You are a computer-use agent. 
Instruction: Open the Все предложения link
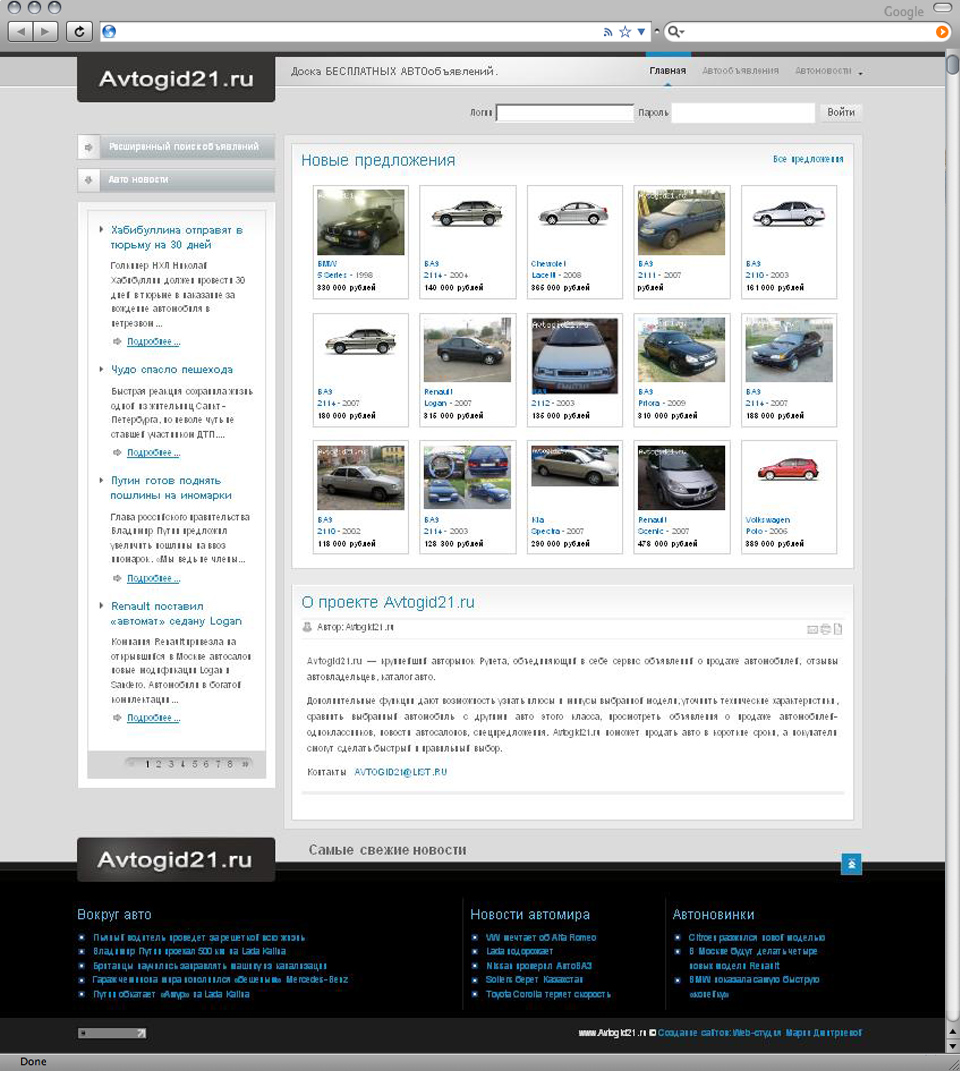(808, 159)
